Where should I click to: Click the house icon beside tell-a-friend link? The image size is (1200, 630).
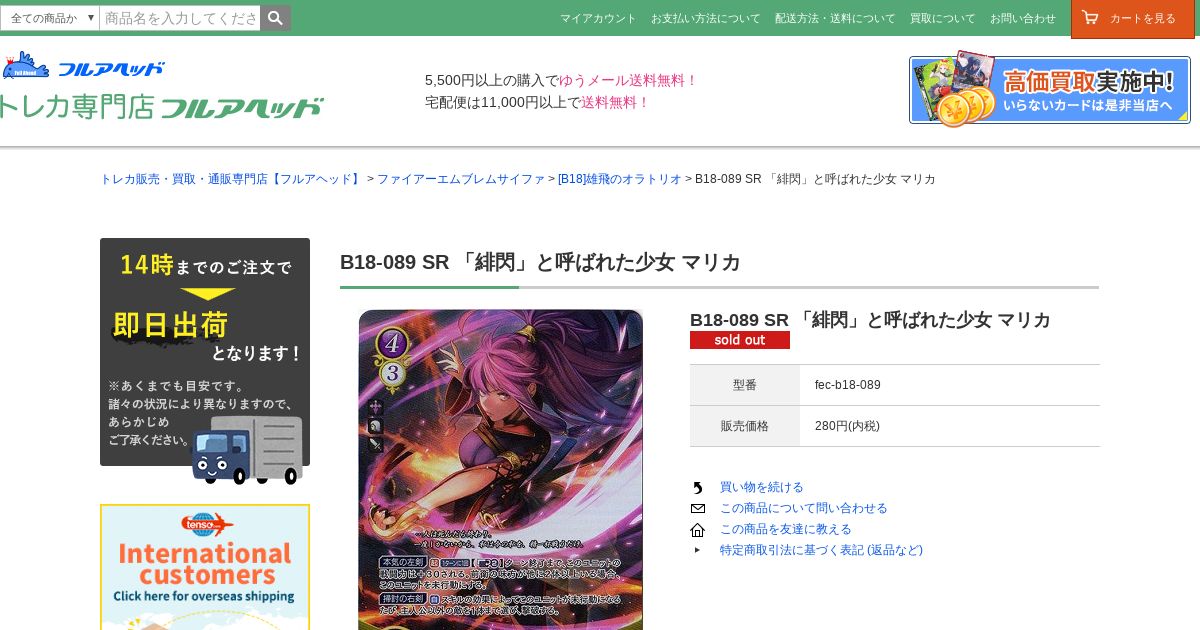[x=698, y=529]
